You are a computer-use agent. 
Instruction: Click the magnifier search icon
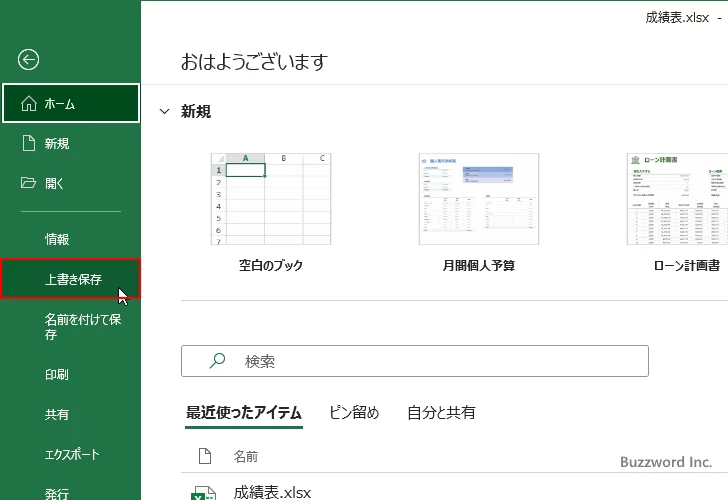pyautogui.click(x=215, y=361)
